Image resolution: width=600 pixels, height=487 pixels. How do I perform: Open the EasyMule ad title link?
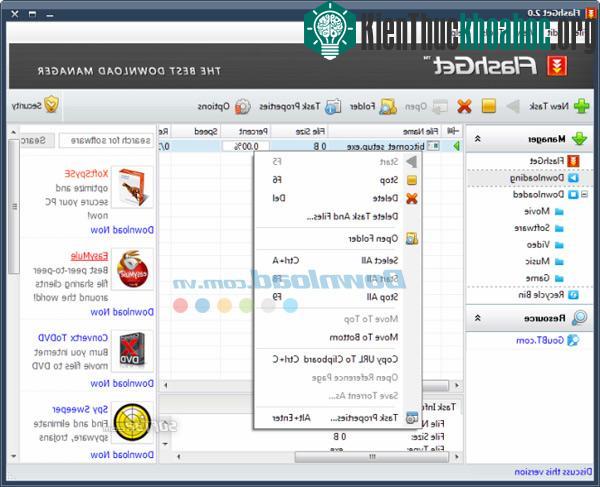pyautogui.click(x=89, y=256)
